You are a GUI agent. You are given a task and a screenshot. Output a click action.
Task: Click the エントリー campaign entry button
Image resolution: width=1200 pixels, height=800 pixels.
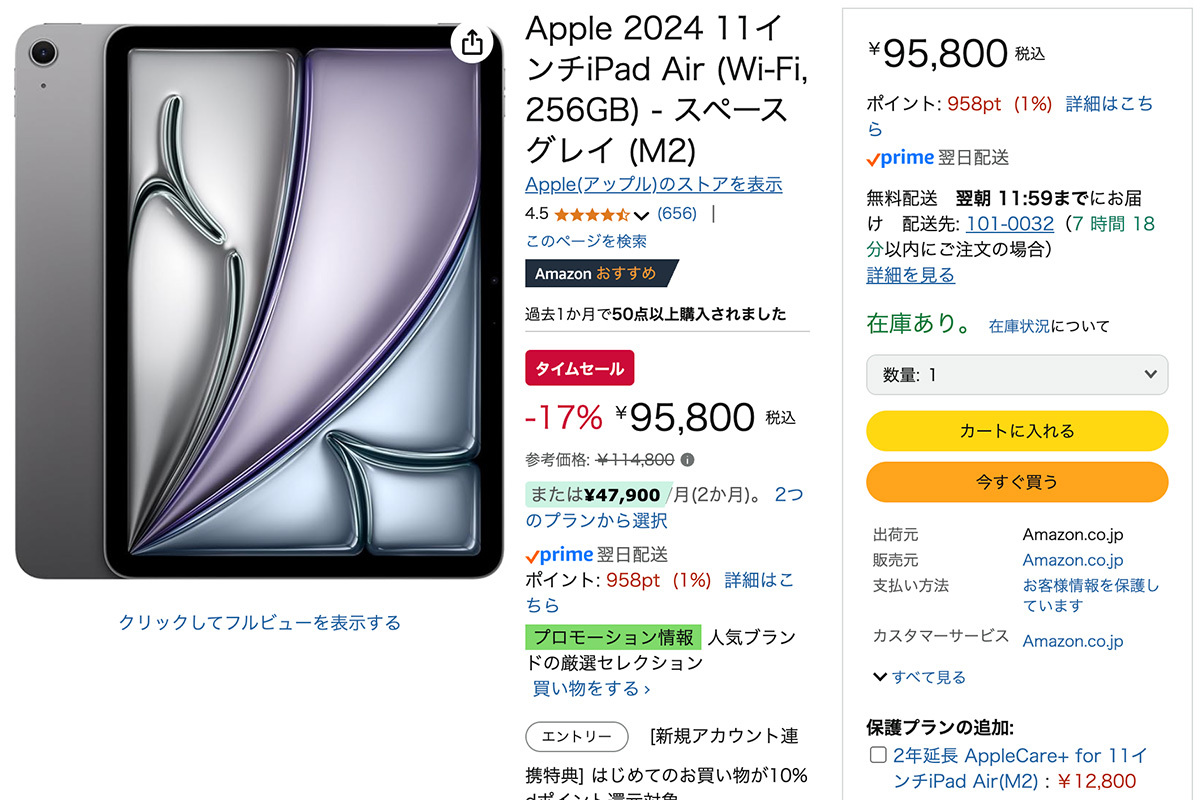577,737
